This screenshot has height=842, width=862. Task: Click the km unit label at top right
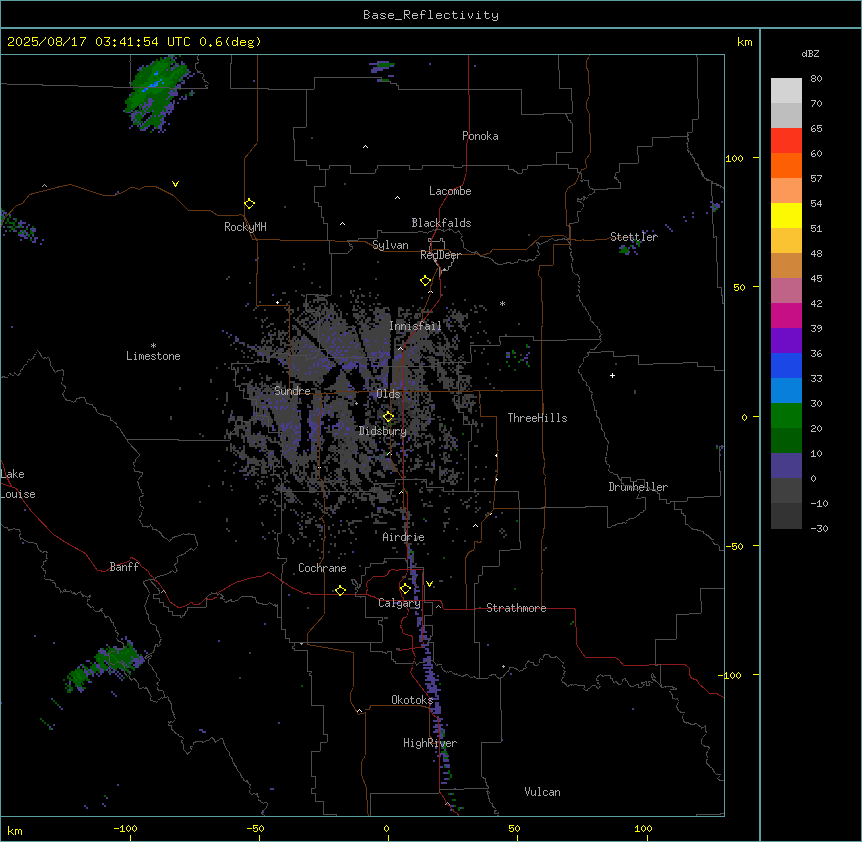pyautogui.click(x=744, y=42)
